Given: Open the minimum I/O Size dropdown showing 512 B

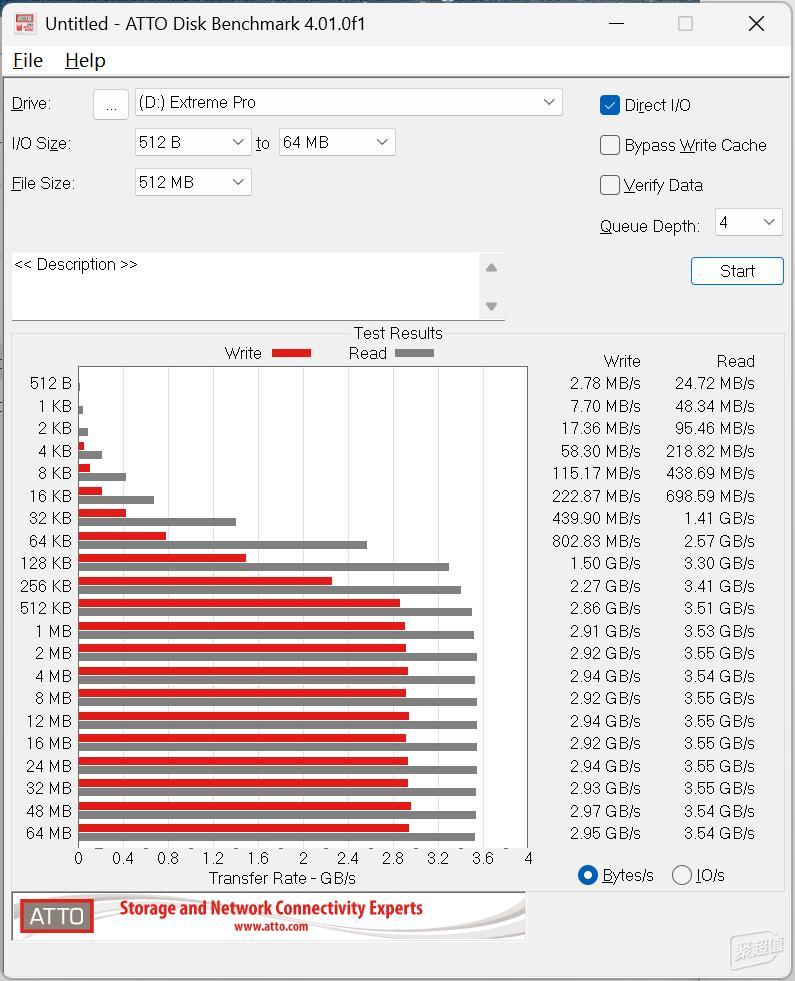Looking at the screenshot, I should coord(193,143).
